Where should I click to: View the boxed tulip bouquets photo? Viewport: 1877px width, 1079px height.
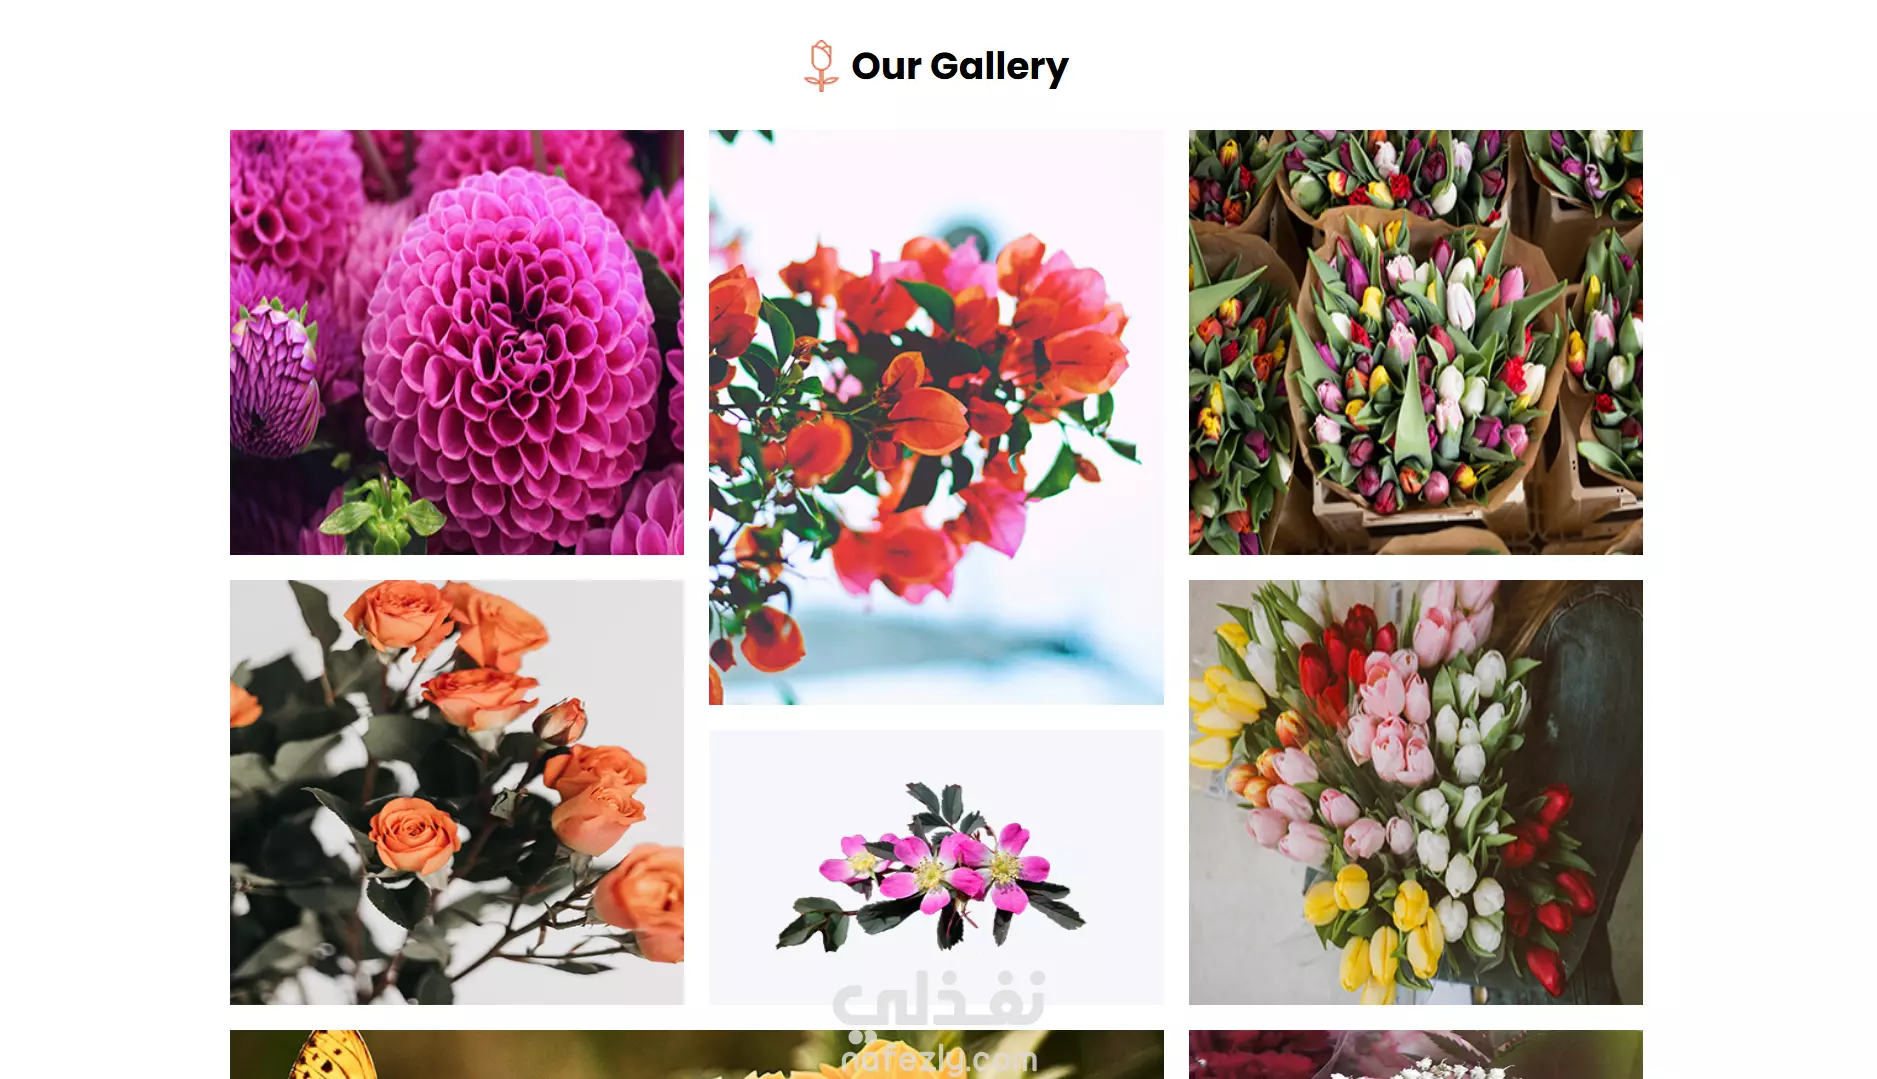[1415, 342]
